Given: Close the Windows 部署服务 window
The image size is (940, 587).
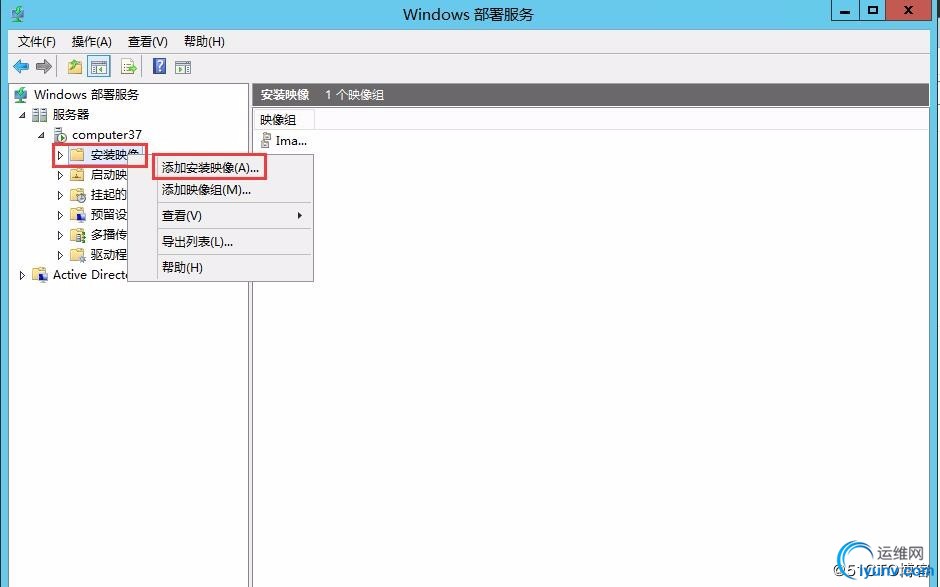Looking at the screenshot, I should click(x=908, y=11).
